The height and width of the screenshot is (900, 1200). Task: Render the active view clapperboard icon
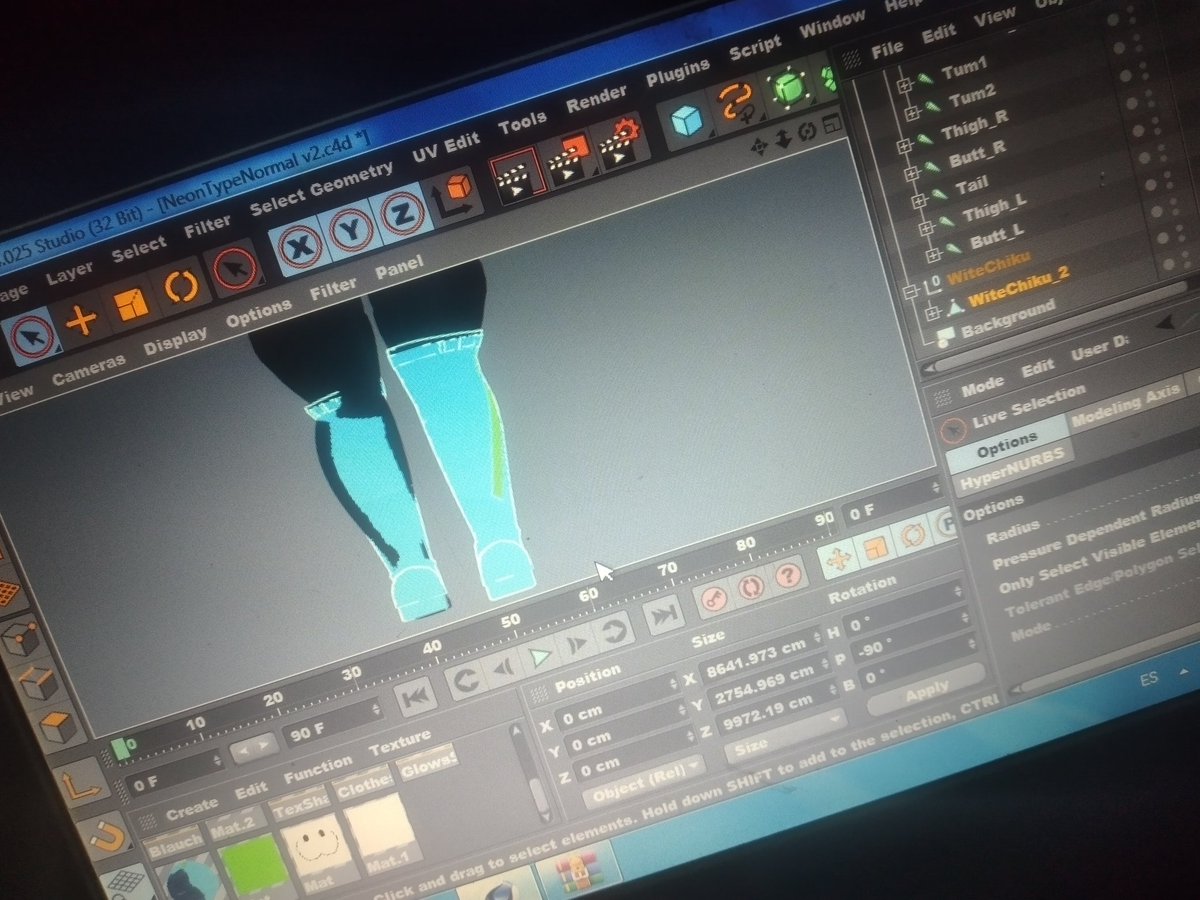[518, 177]
